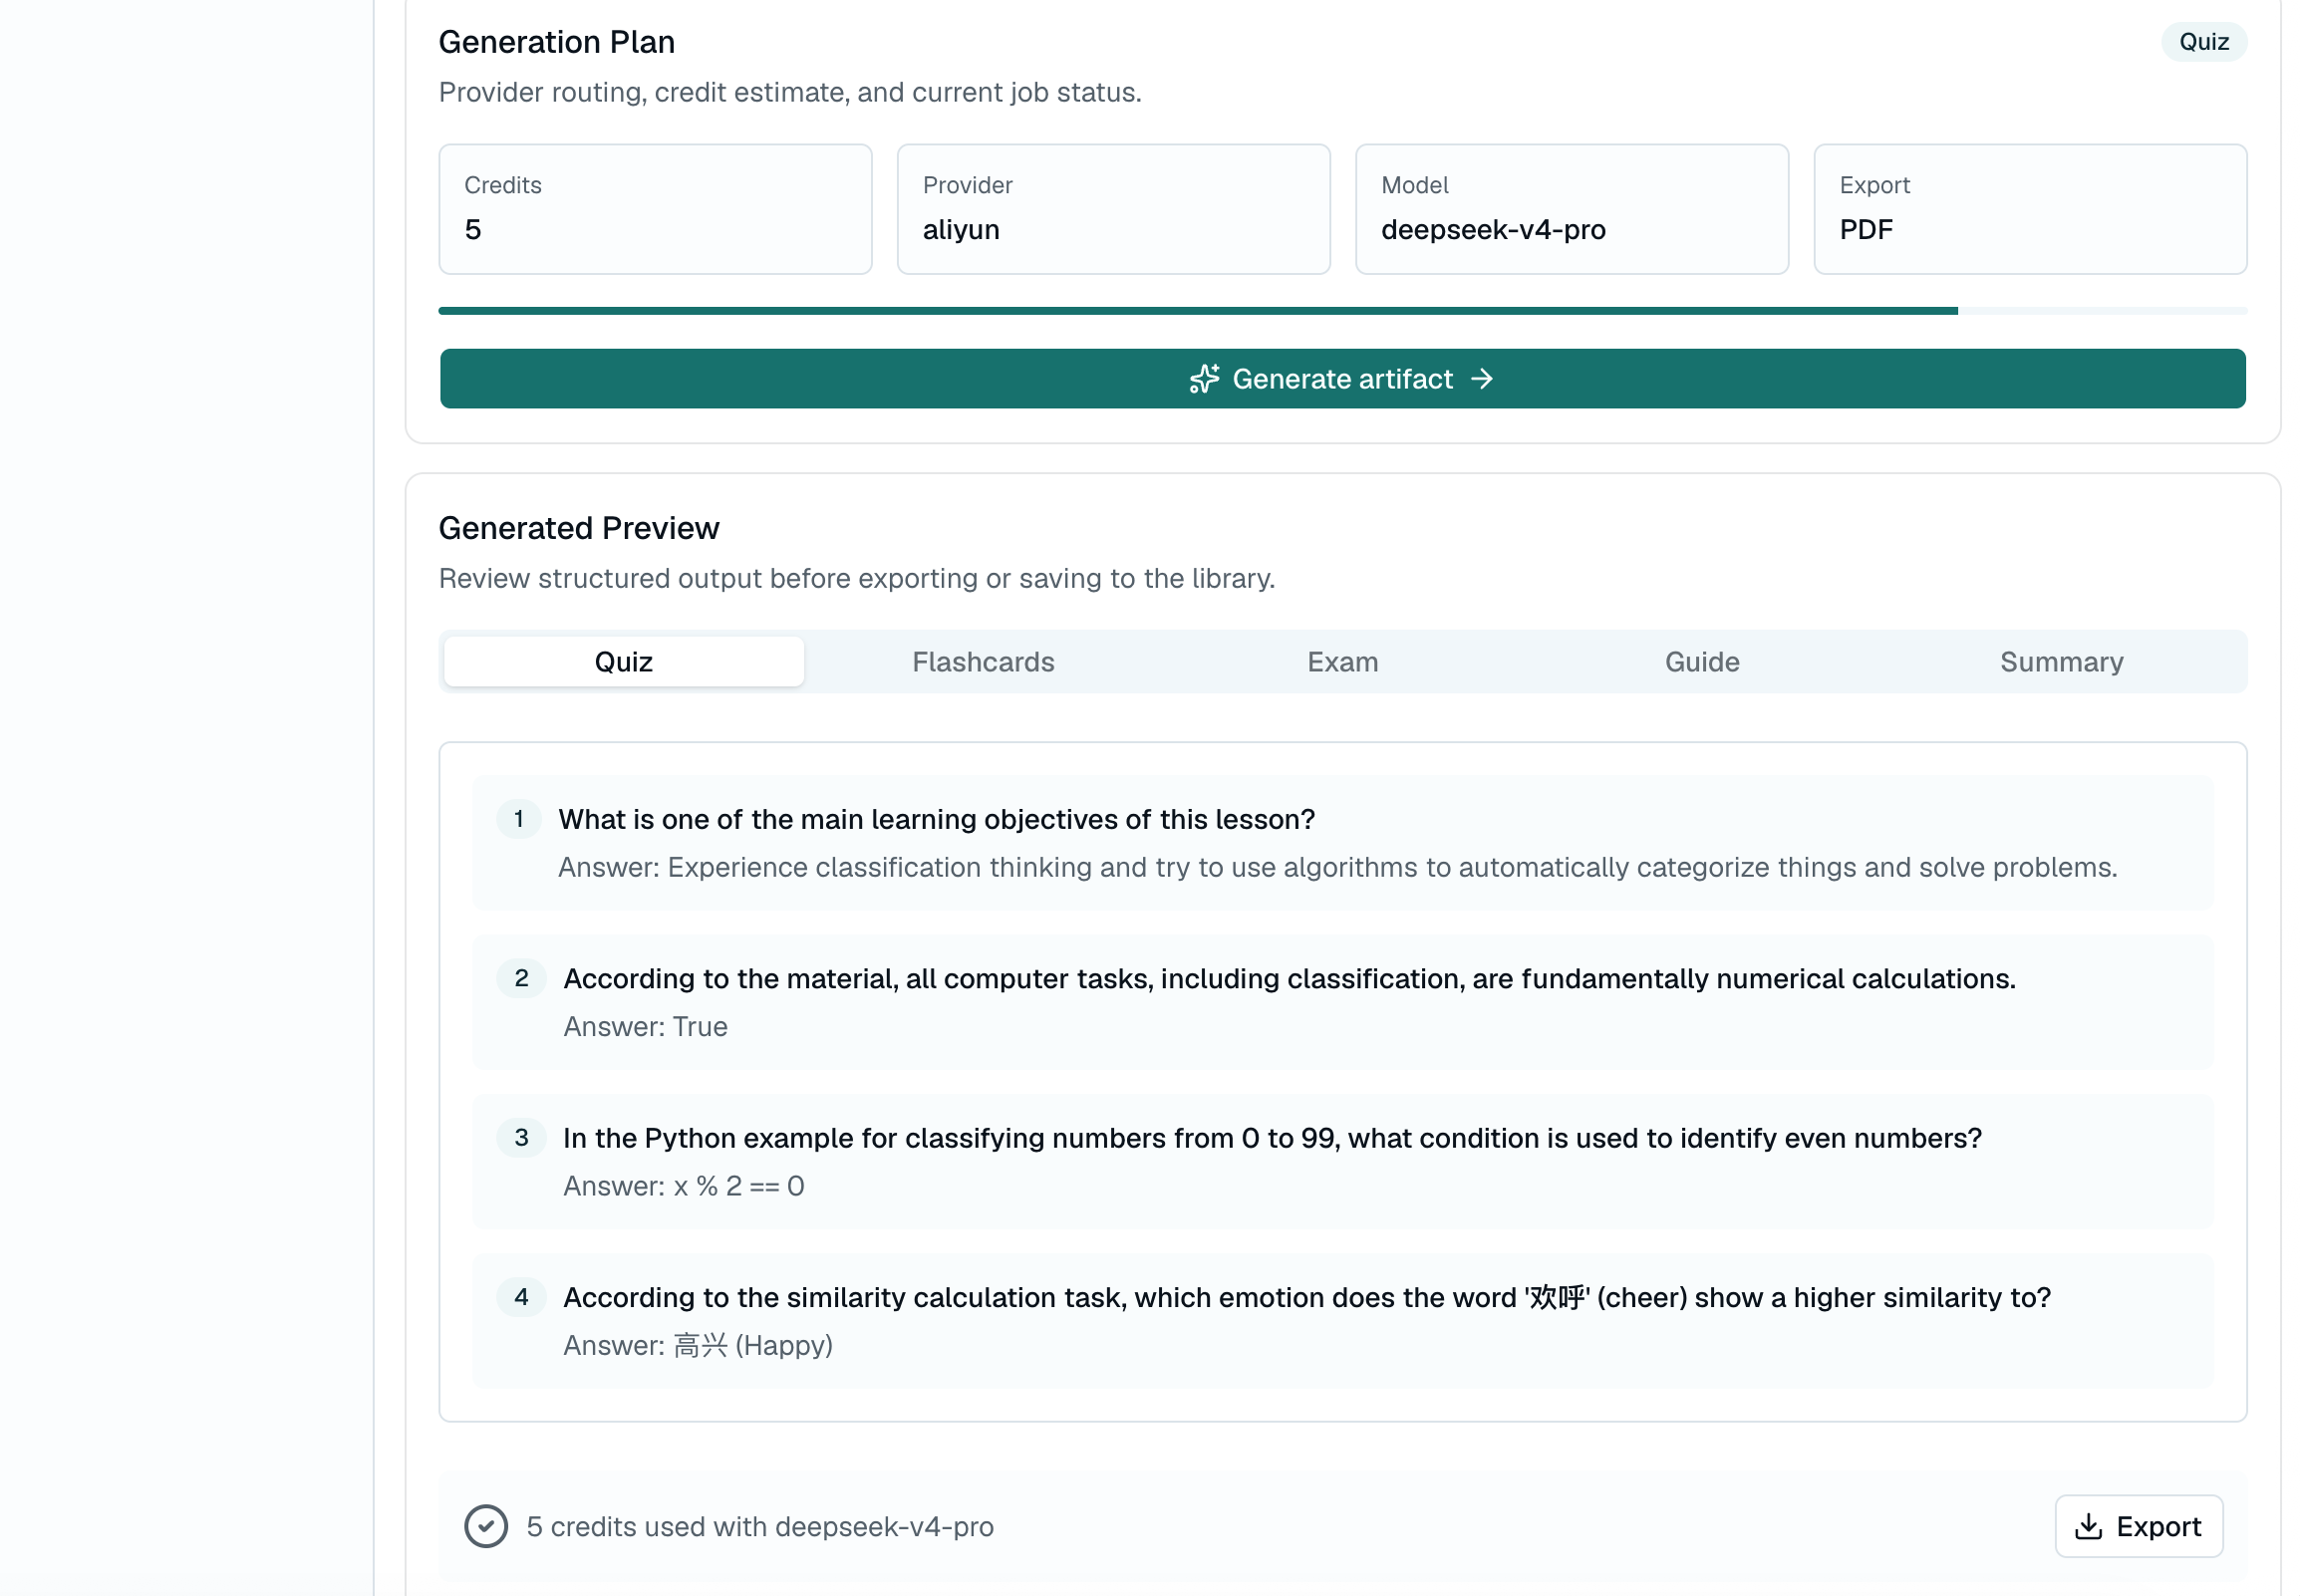Click statement about computer tasks numerical calculations
This screenshot has height=1596, width=2300.
point(1289,978)
